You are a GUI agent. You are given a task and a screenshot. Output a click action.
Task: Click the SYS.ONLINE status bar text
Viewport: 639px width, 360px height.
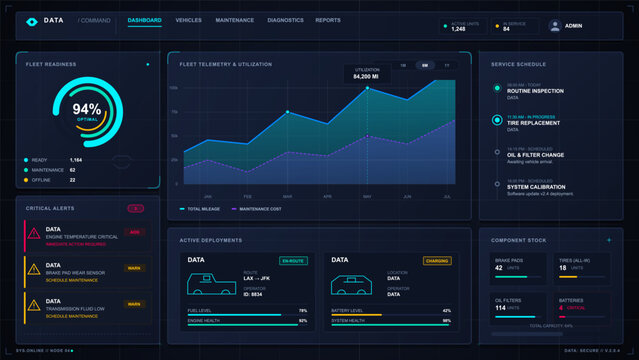click(43, 351)
